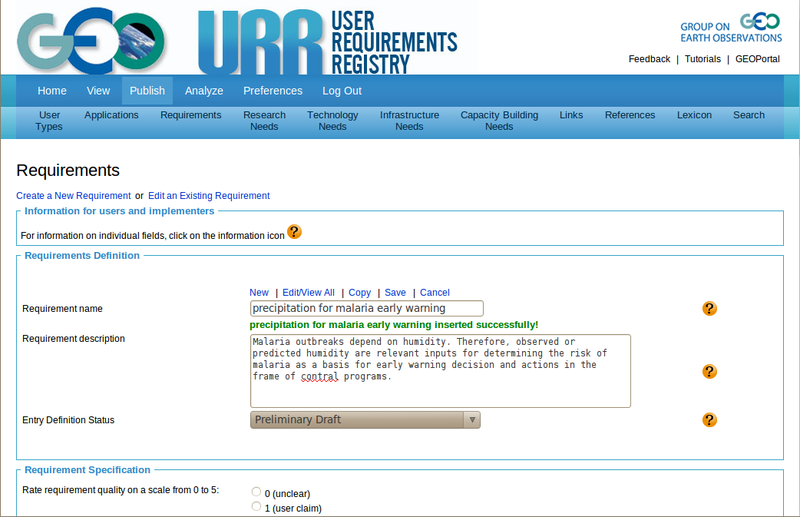
Task: Go to the Applications tab
Action: click(111, 115)
